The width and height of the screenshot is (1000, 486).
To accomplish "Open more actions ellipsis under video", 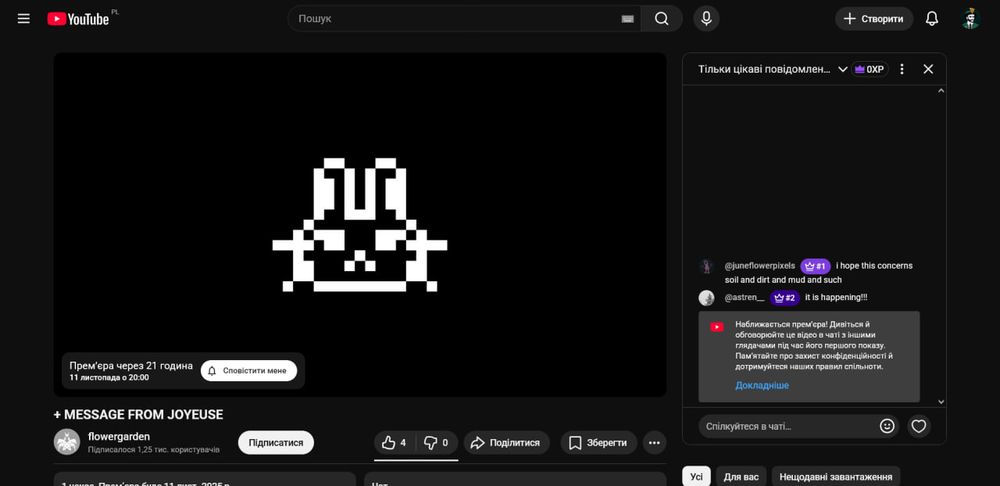I will click(654, 443).
